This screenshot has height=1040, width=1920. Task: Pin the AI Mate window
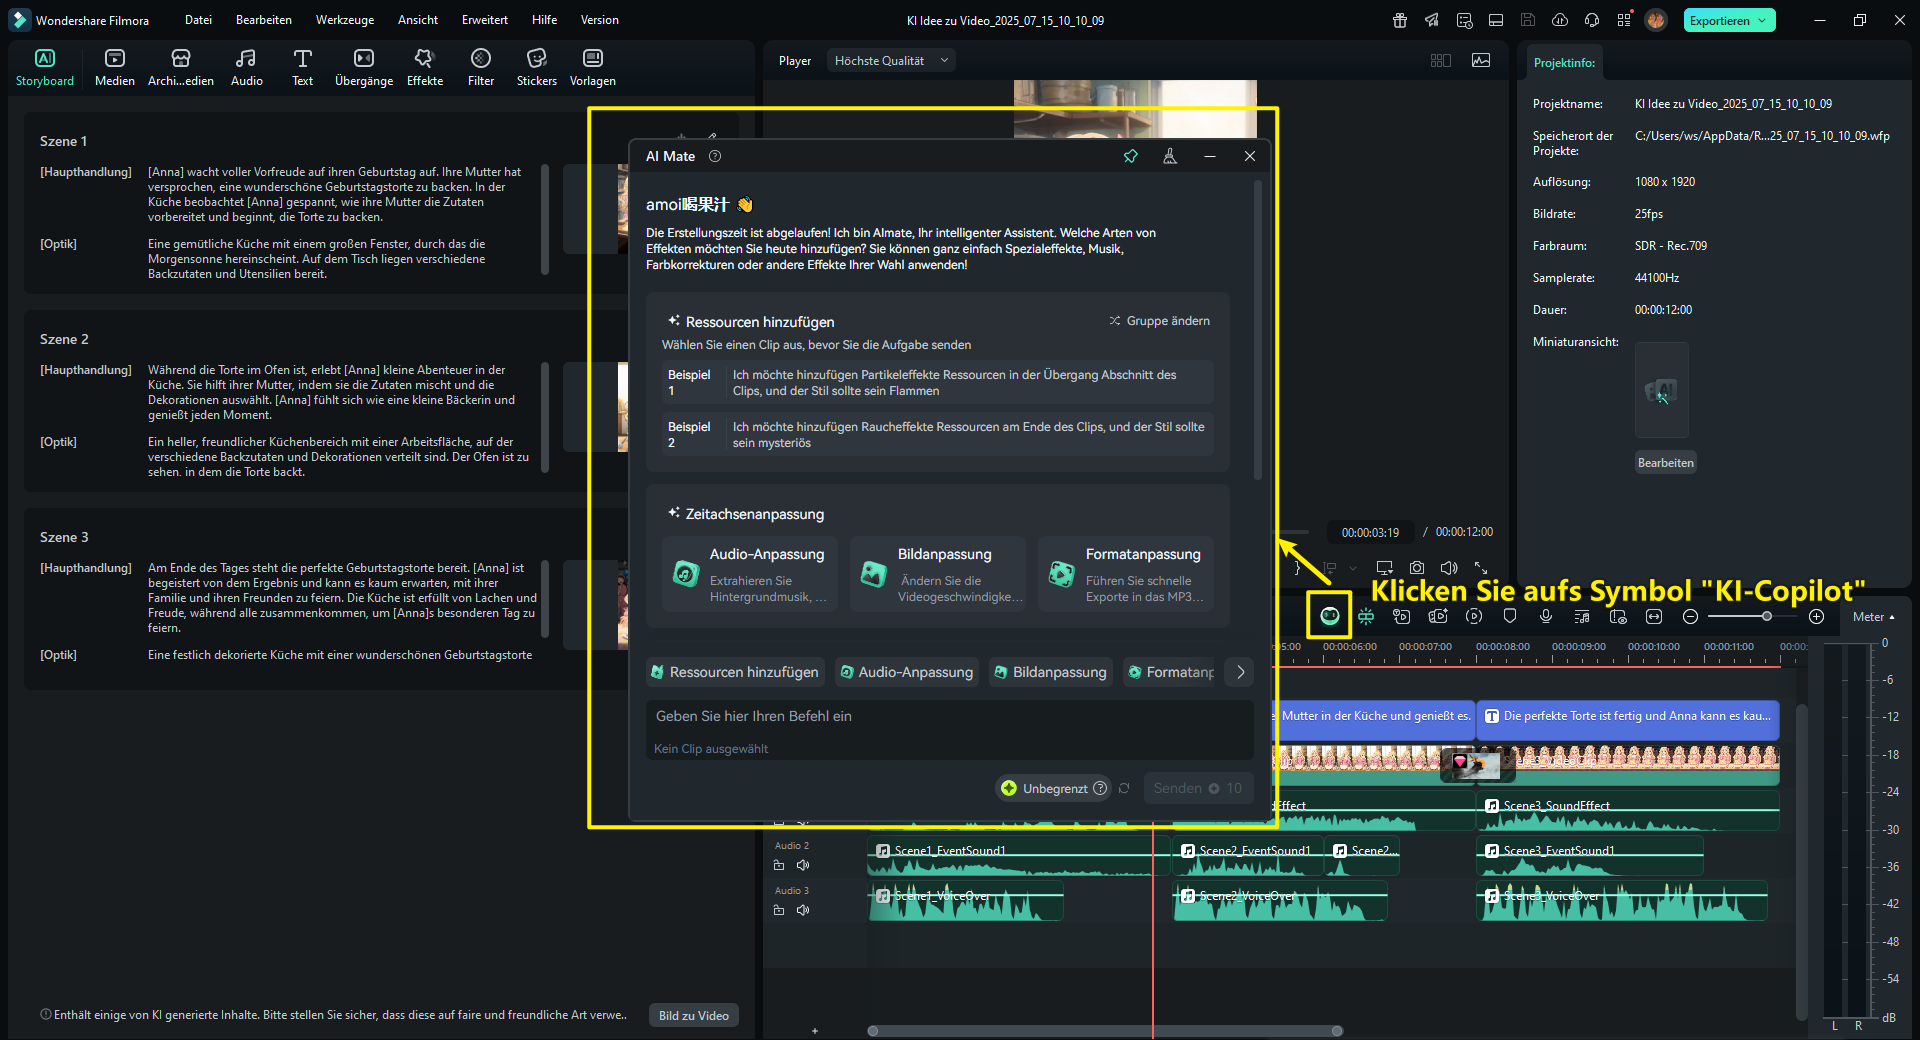pos(1131,156)
